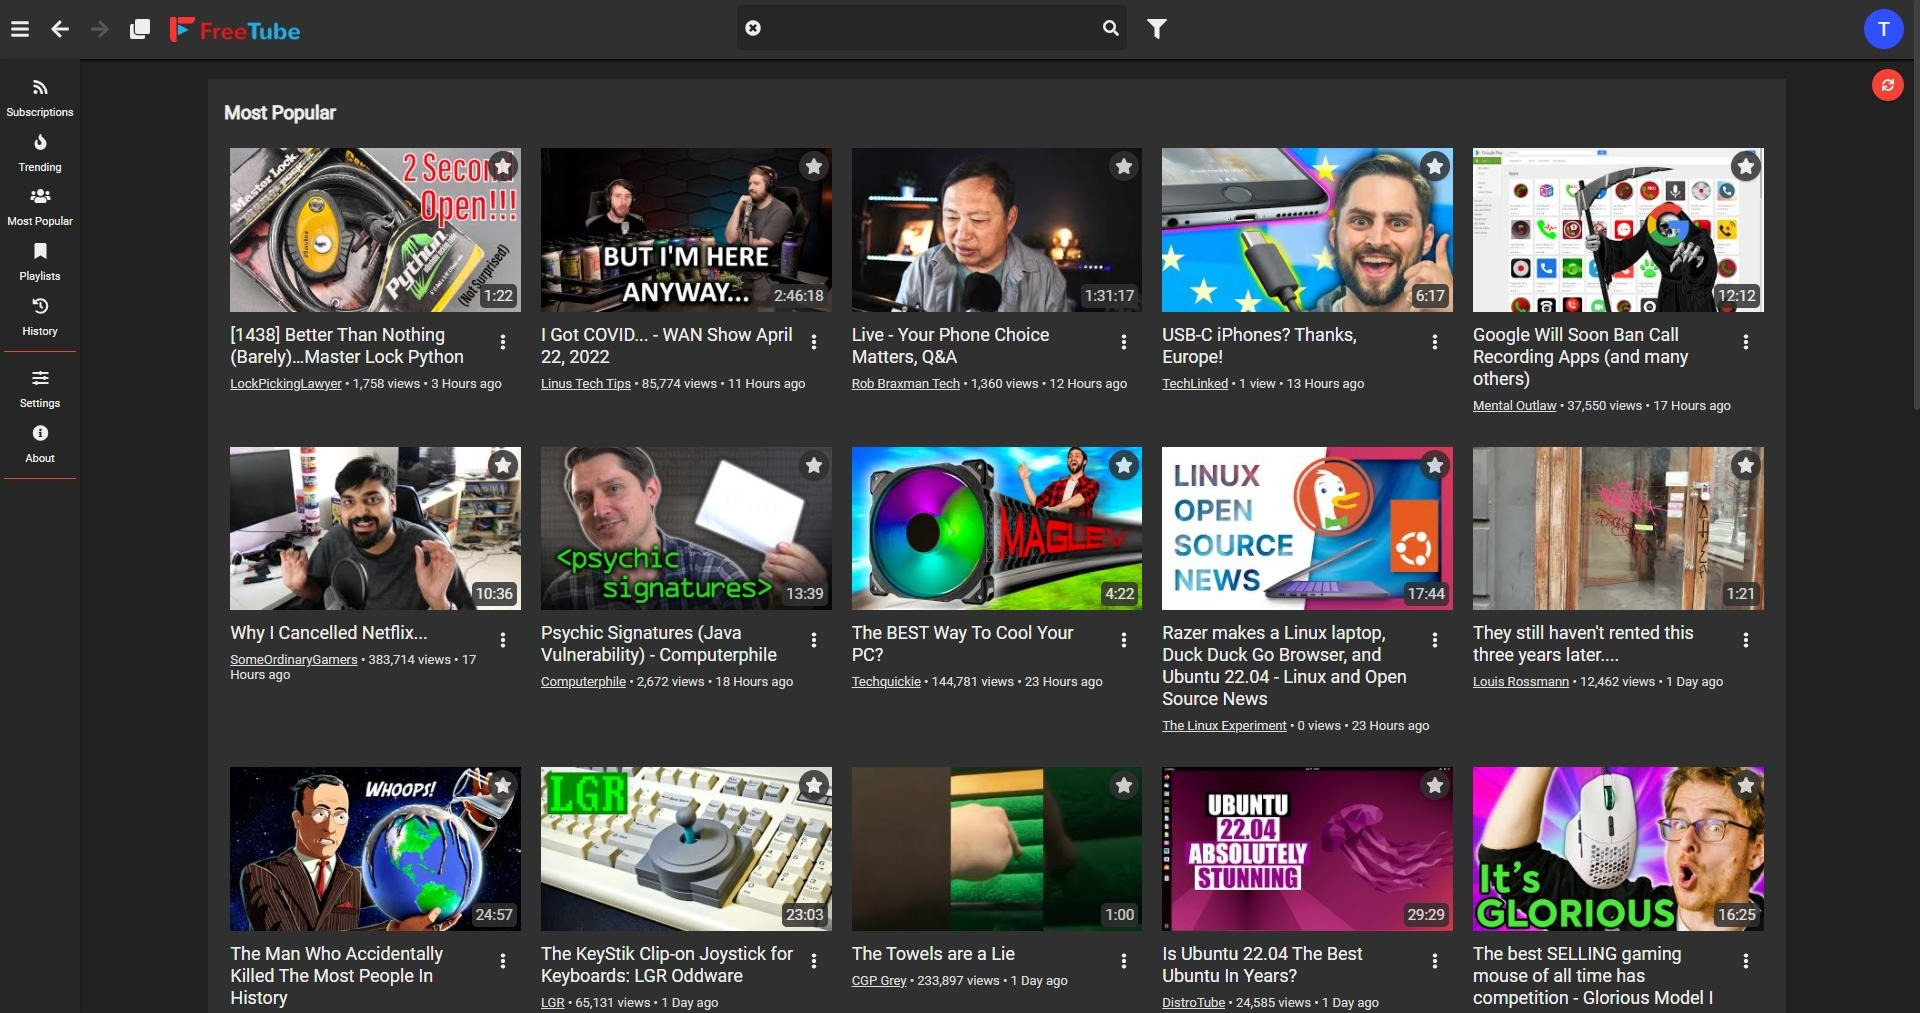This screenshot has height=1013, width=1920.
Task: Go back using the back arrow
Action: point(60,29)
